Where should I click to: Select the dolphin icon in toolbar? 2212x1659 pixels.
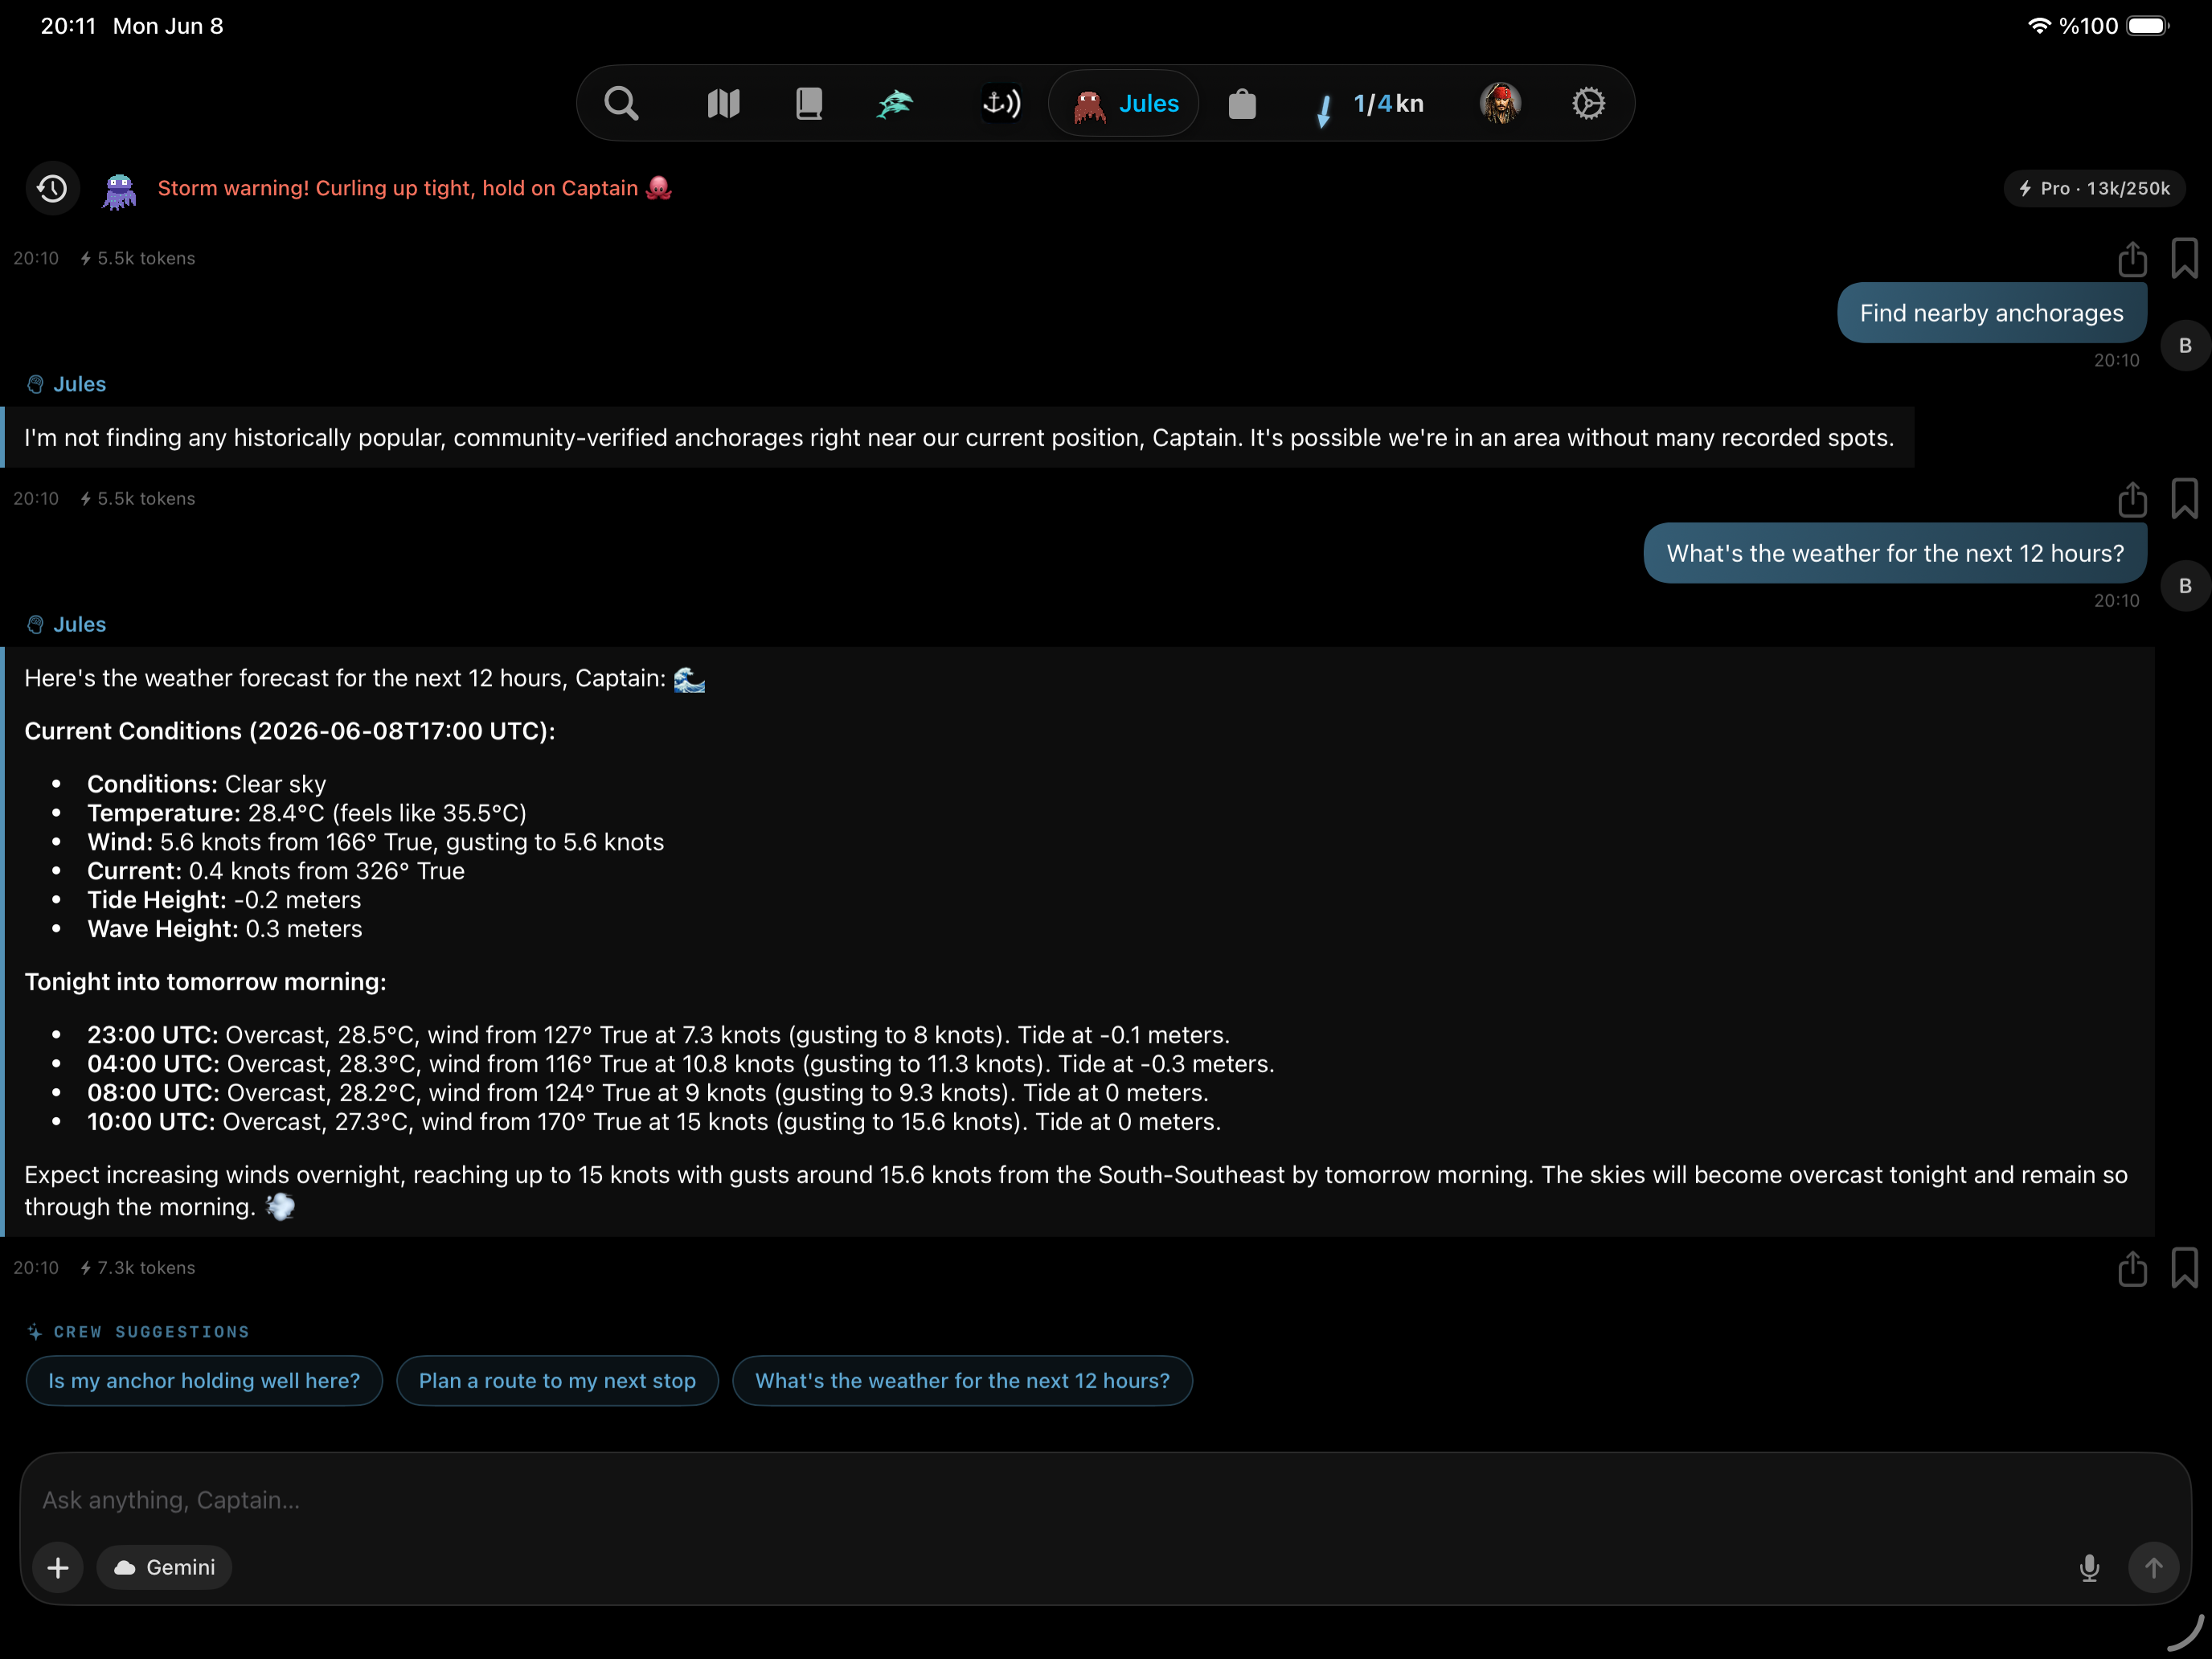click(895, 103)
